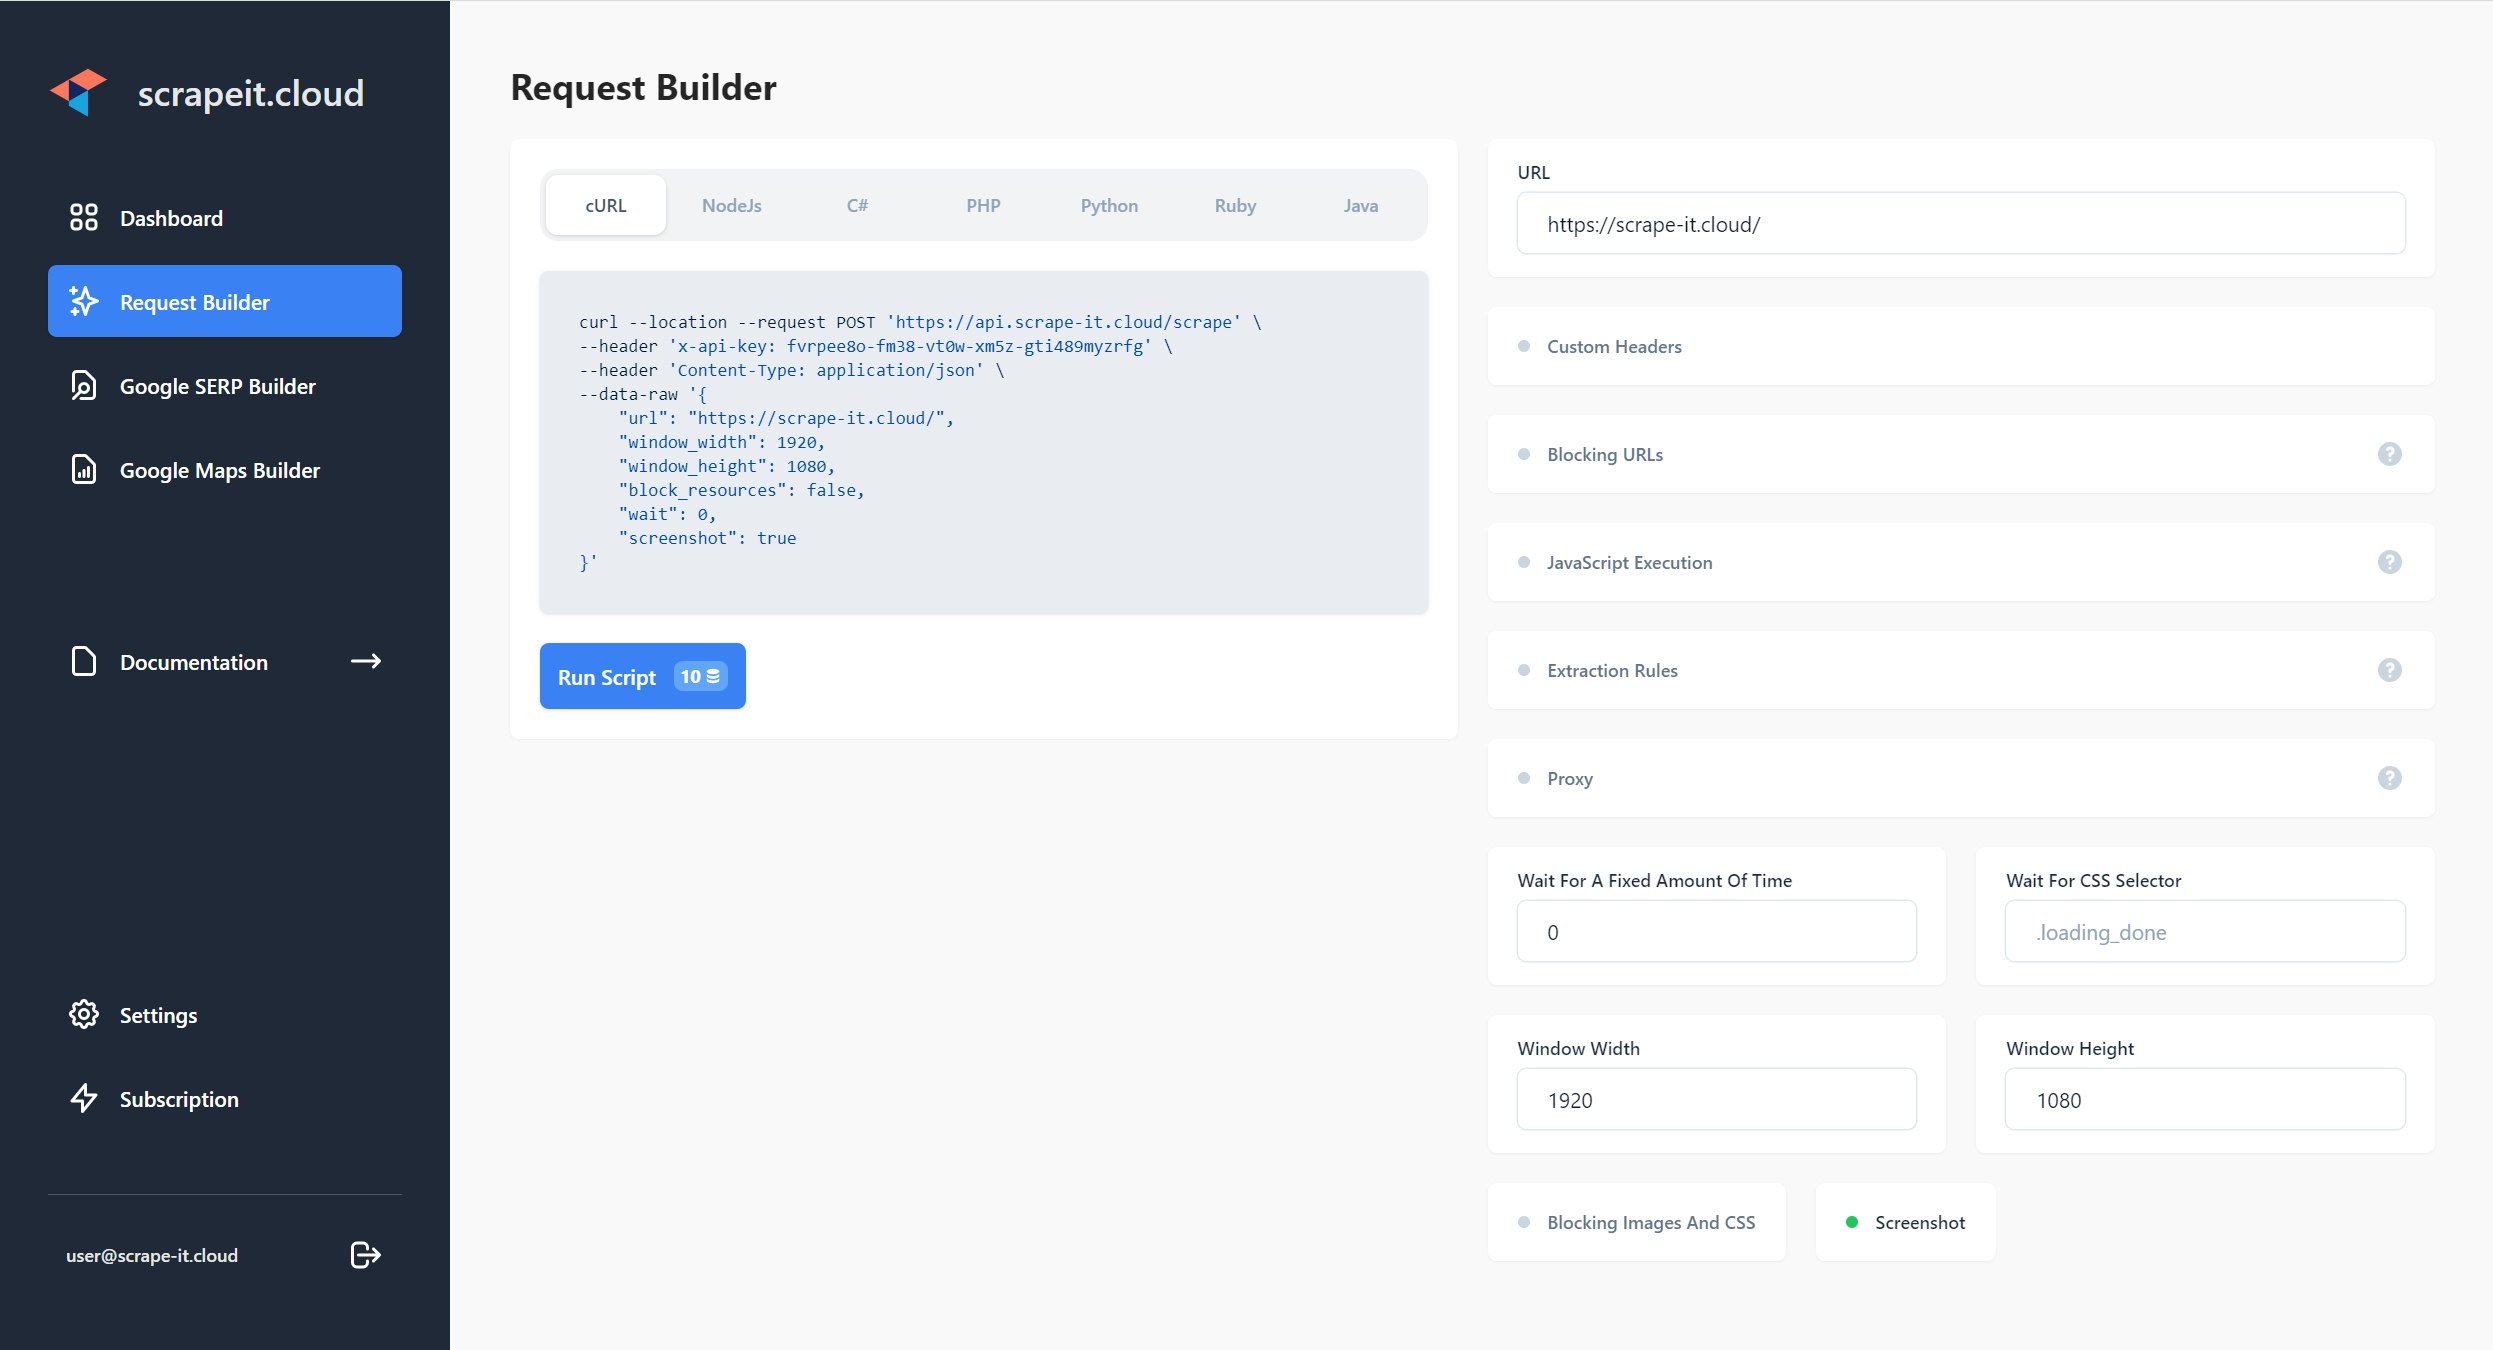Click the scrapeit.cloud logo icon
Image resolution: width=2493 pixels, height=1350 pixels.
click(x=78, y=92)
